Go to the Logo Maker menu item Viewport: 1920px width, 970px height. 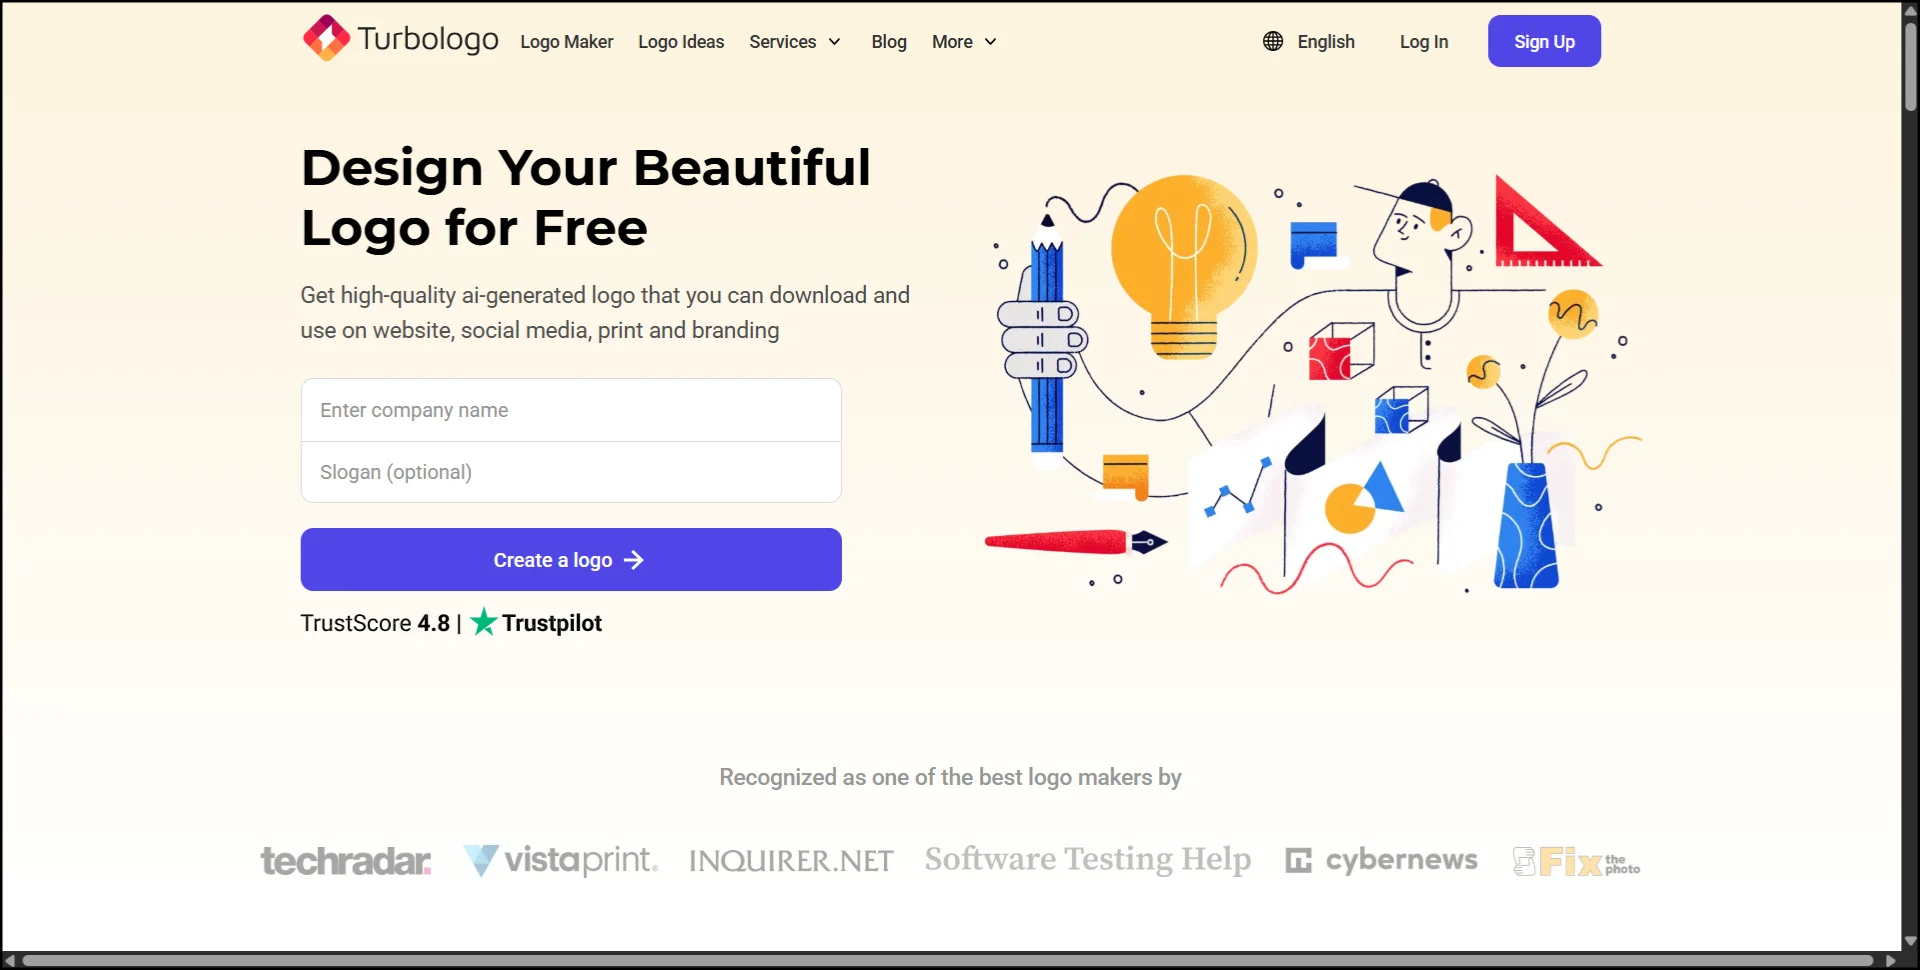[566, 42]
